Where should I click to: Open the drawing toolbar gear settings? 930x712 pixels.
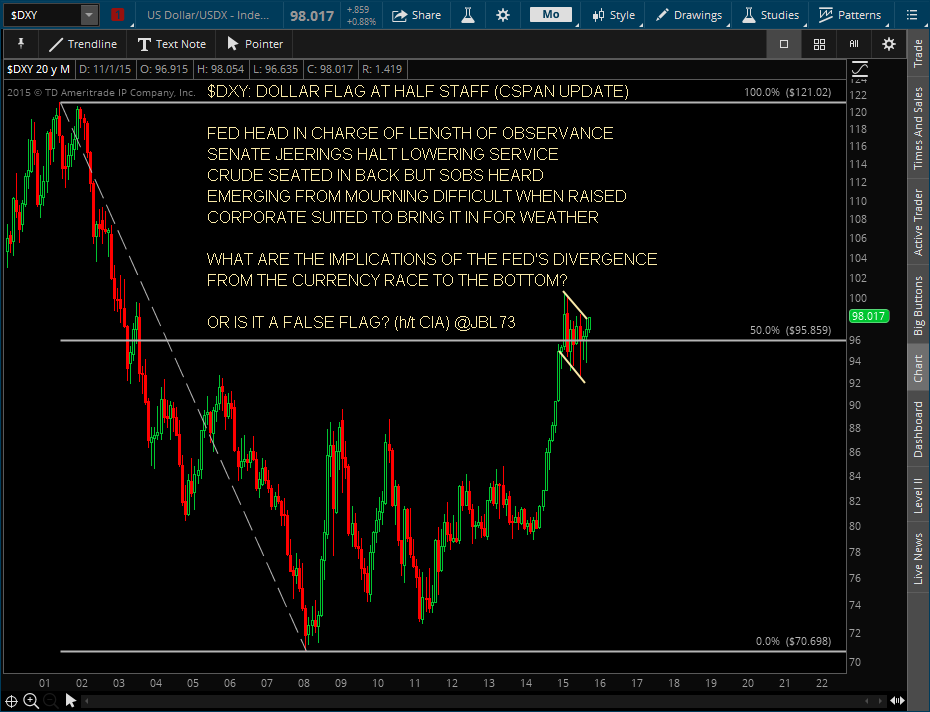coord(888,44)
